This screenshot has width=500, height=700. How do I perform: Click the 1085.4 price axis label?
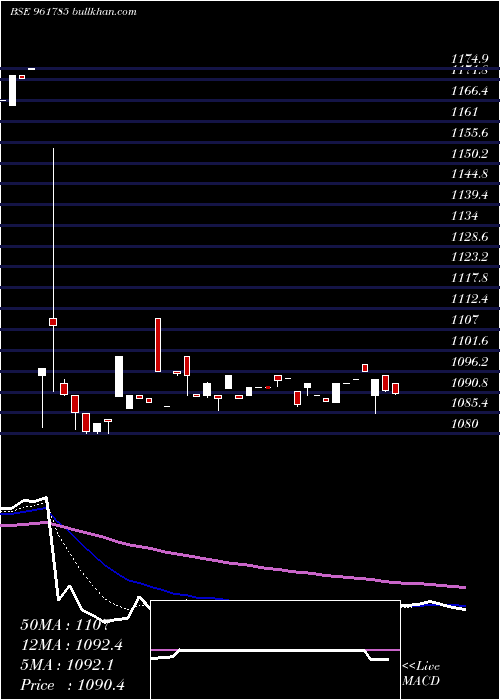[469, 403]
